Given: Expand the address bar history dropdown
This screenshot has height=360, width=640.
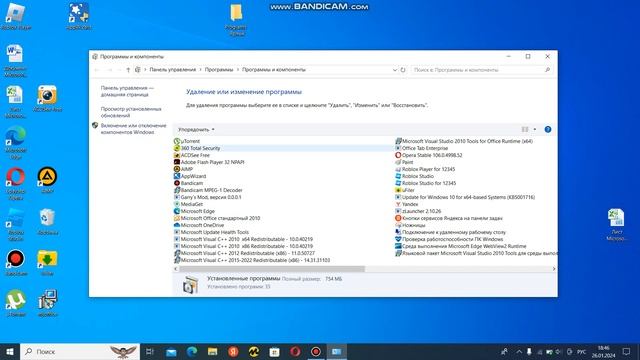Looking at the screenshot, I should [x=395, y=70].
